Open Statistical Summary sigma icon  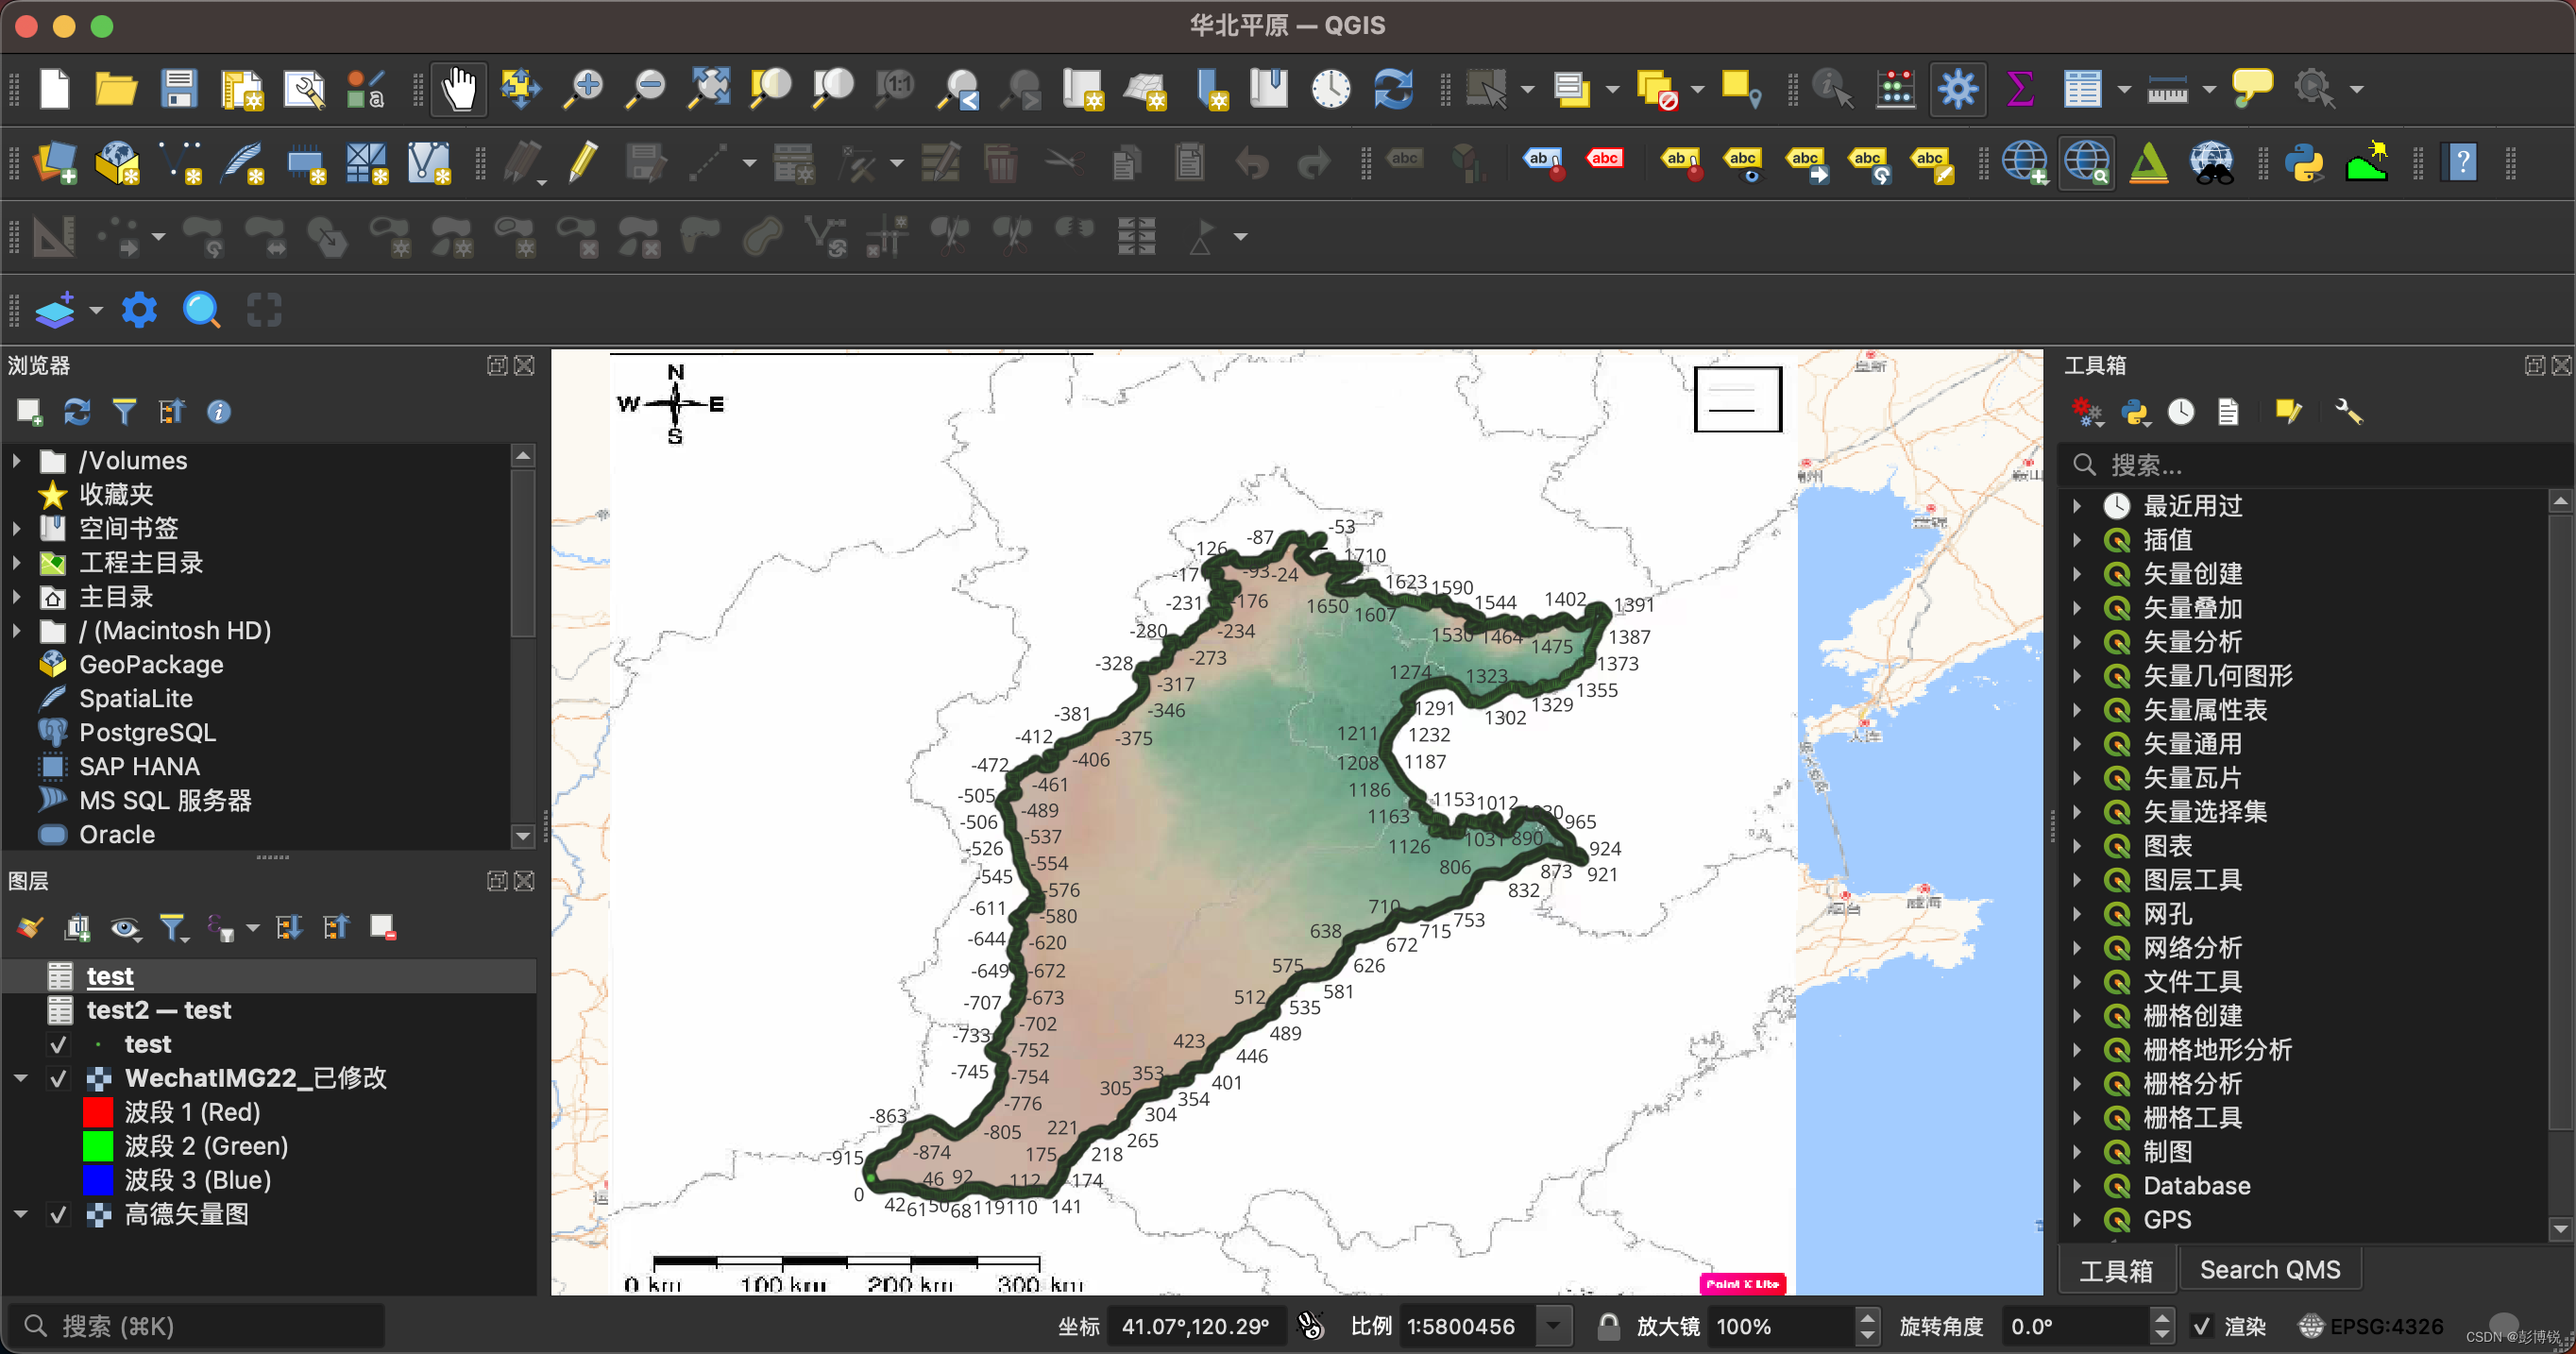(2020, 90)
